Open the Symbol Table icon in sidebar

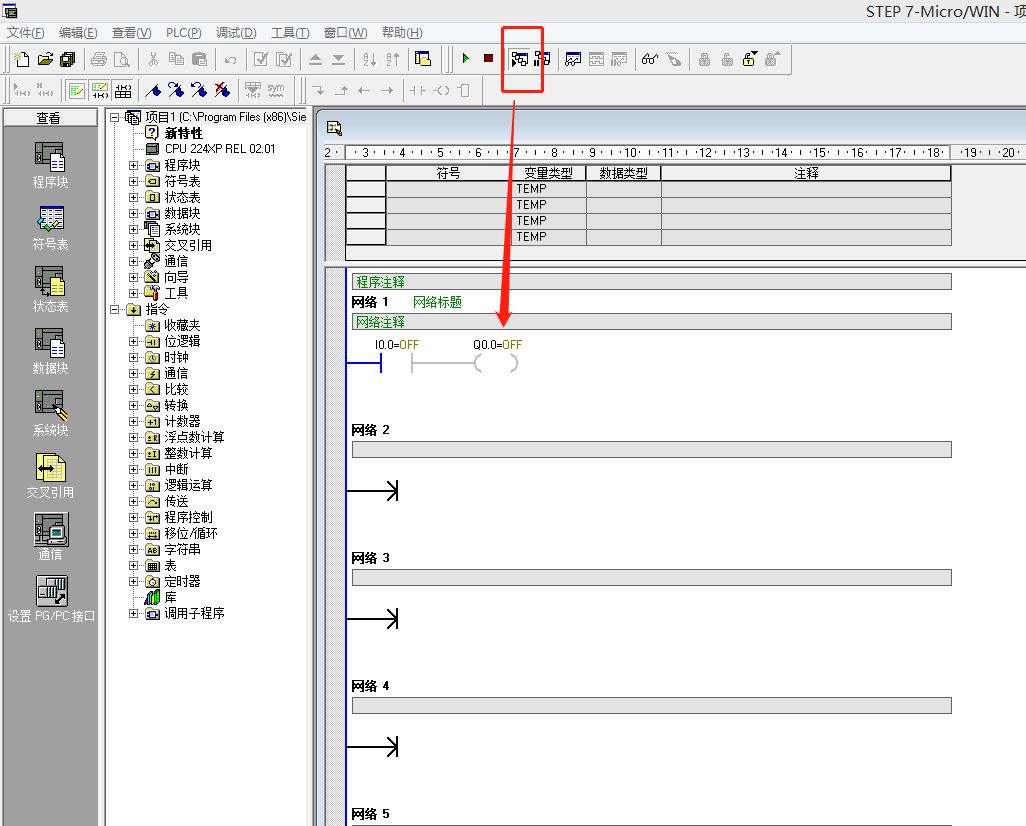click(49, 219)
